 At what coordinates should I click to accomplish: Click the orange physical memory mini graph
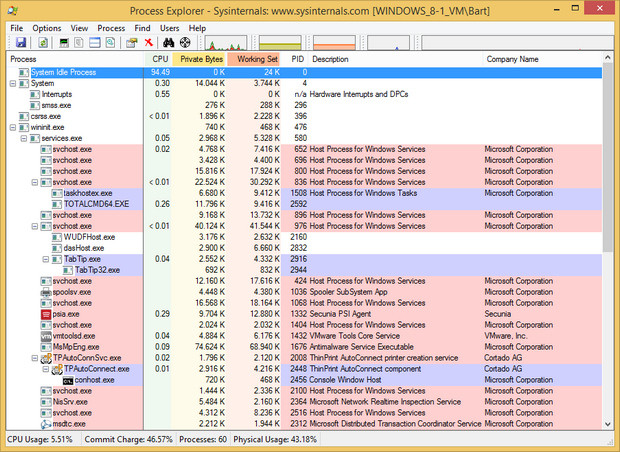(x=334, y=43)
